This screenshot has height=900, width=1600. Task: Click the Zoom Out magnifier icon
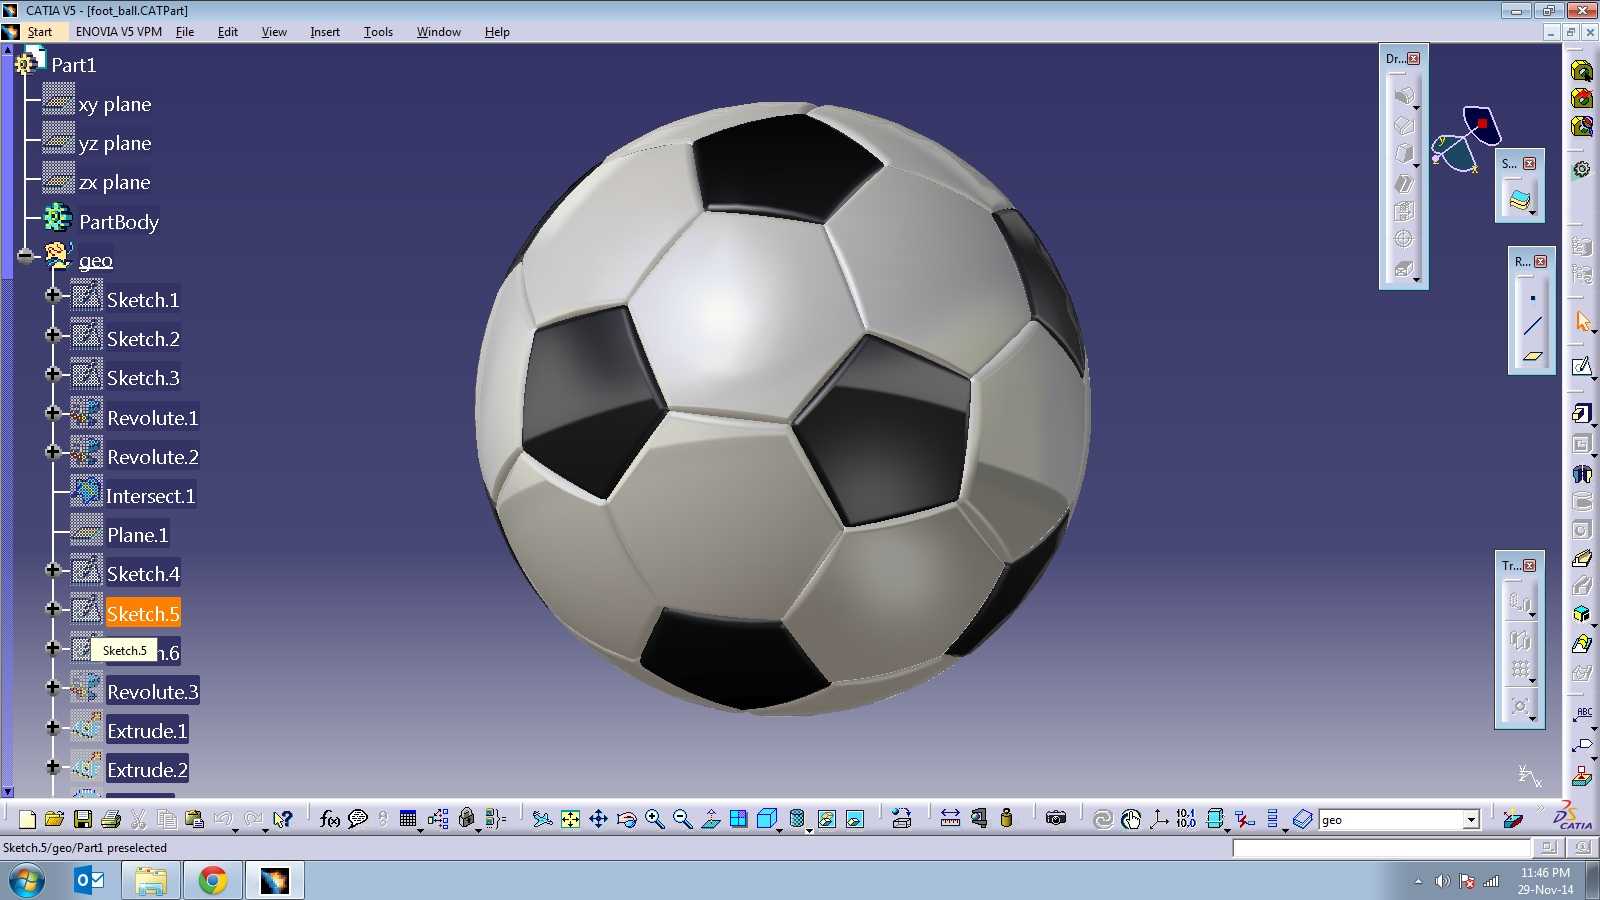click(683, 819)
